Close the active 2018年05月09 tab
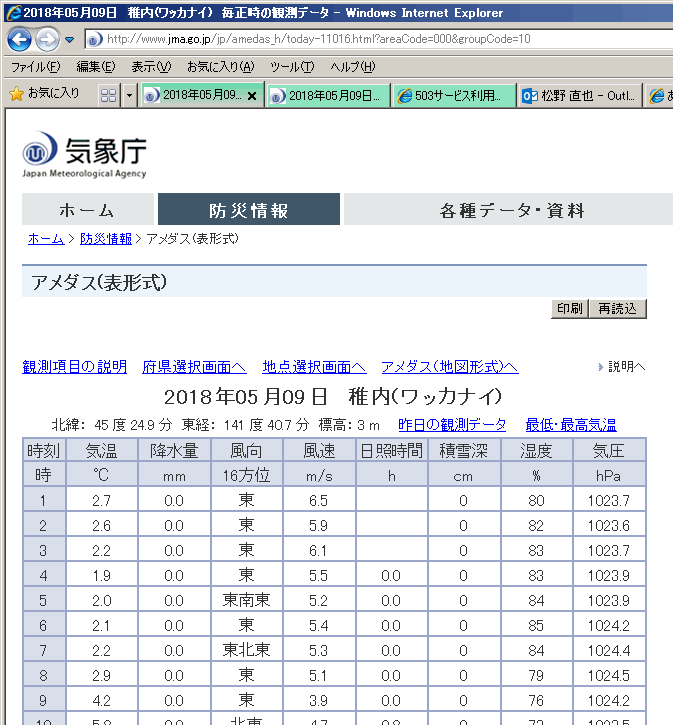 252,96
